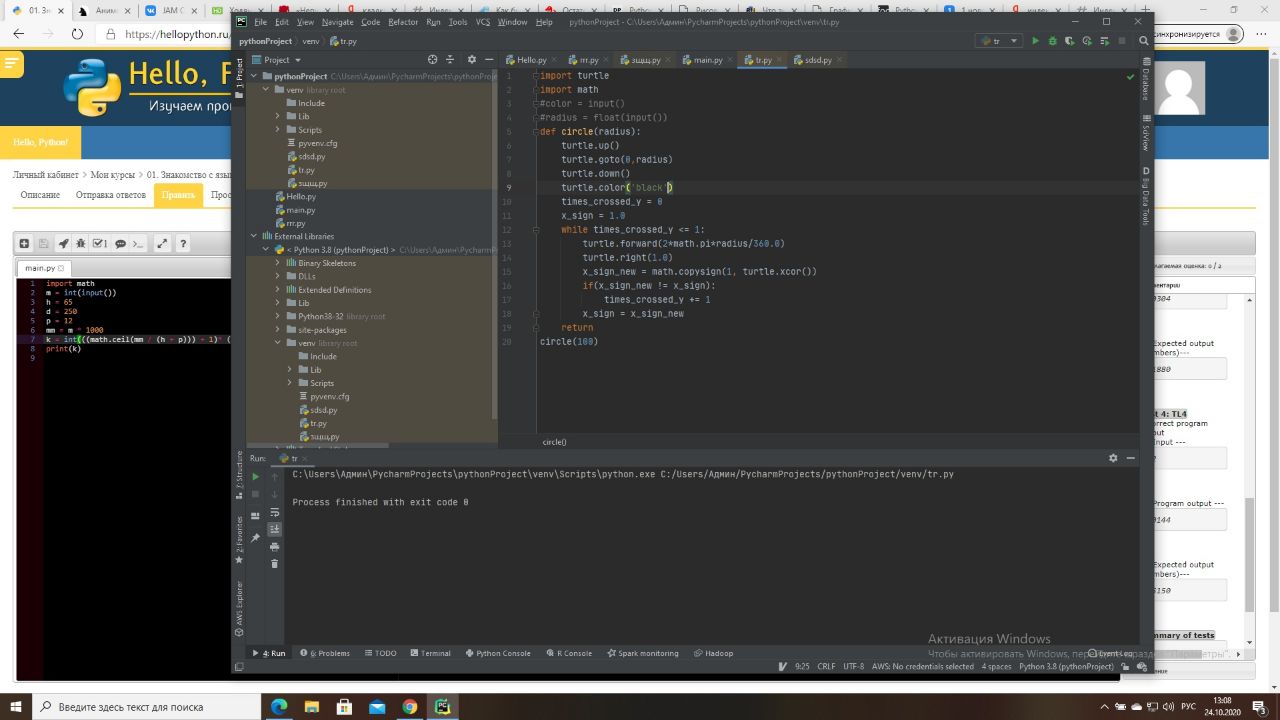Image resolution: width=1280 pixels, height=720 pixels.
Task: Click the green Run button in the top toolbar
Action: pos(1035,41)
